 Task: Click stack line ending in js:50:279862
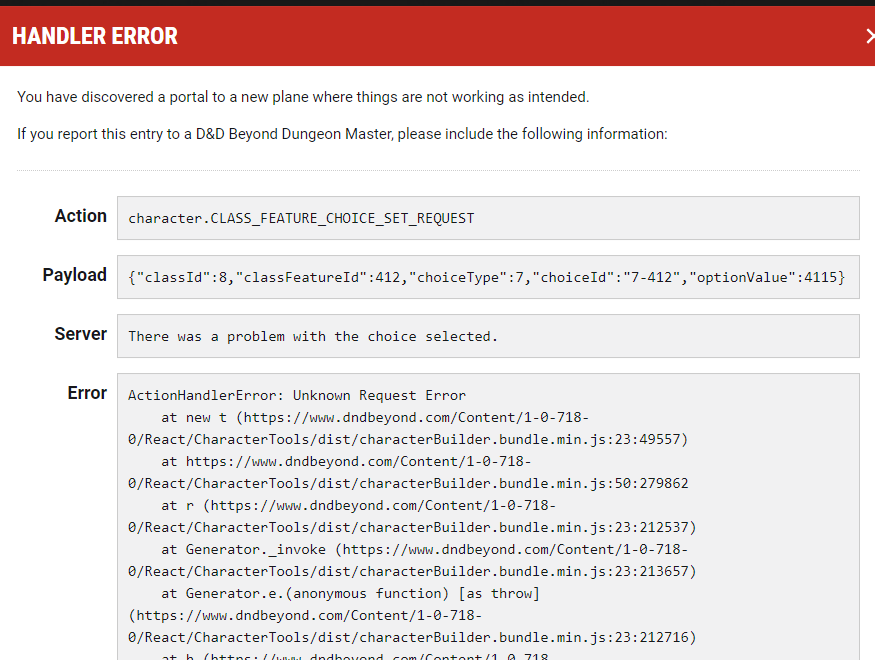pos(408,484)
